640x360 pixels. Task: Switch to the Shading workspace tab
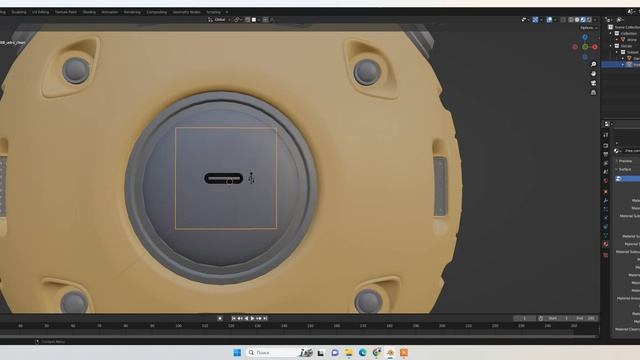(x=89, y=12)
